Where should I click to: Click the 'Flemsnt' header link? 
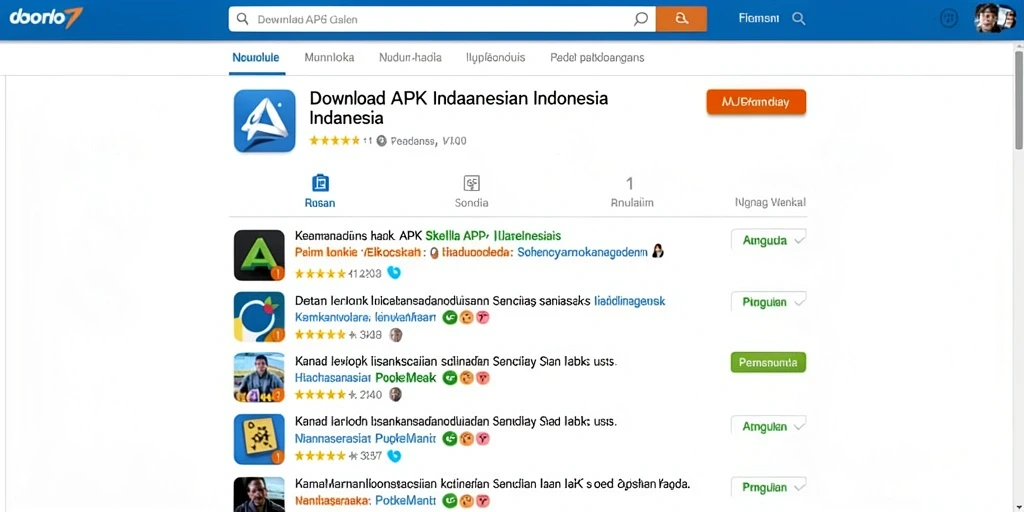click(758, 19)
